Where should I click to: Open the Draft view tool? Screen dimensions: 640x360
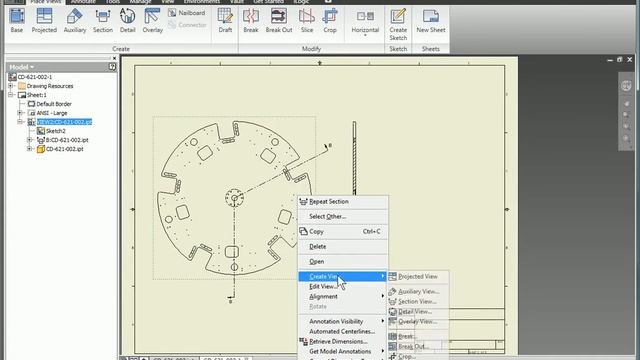pos(225,20)
